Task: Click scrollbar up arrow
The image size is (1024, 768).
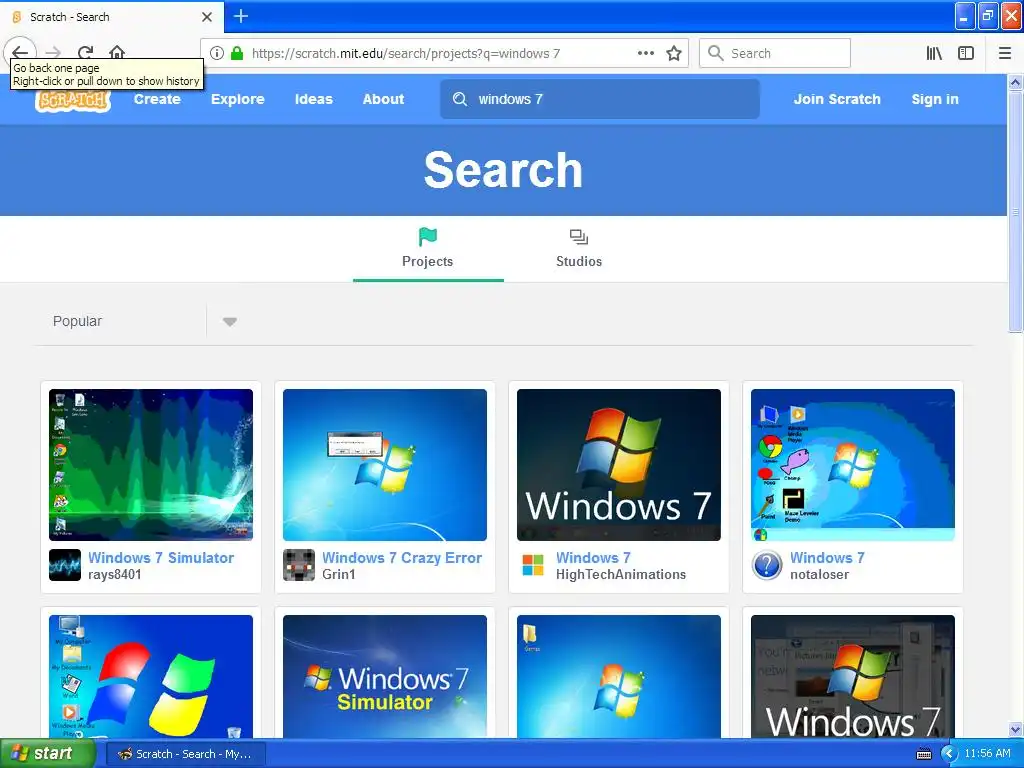Action: coord(1016,82)
